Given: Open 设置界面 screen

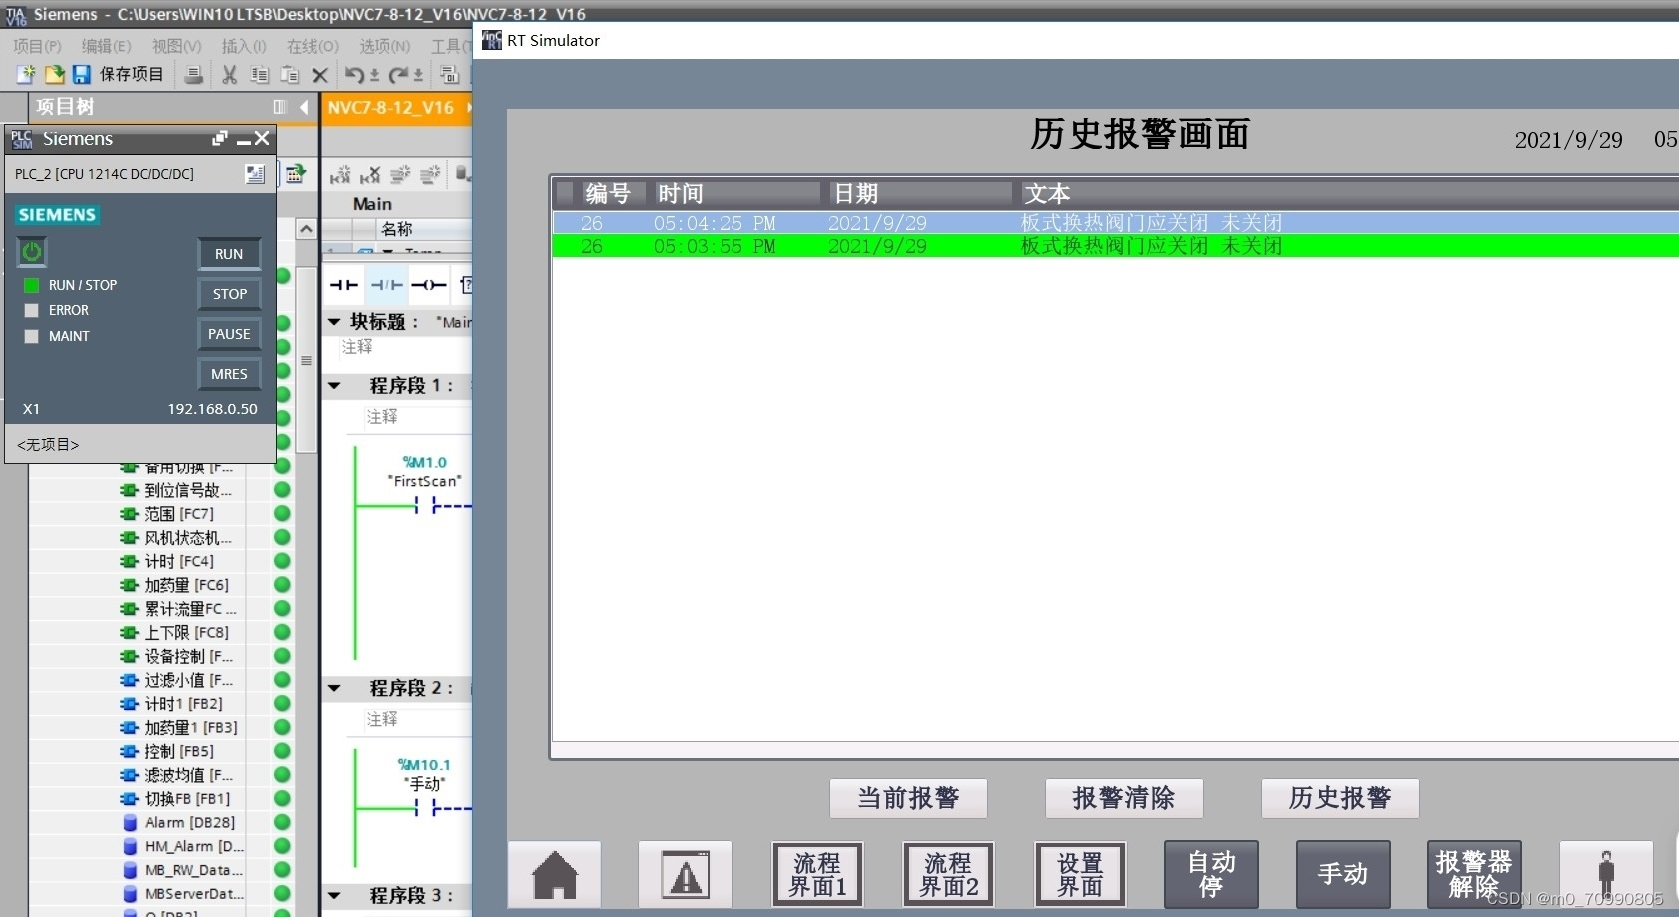Looking at the screenshot, I should coord(1080,875).
